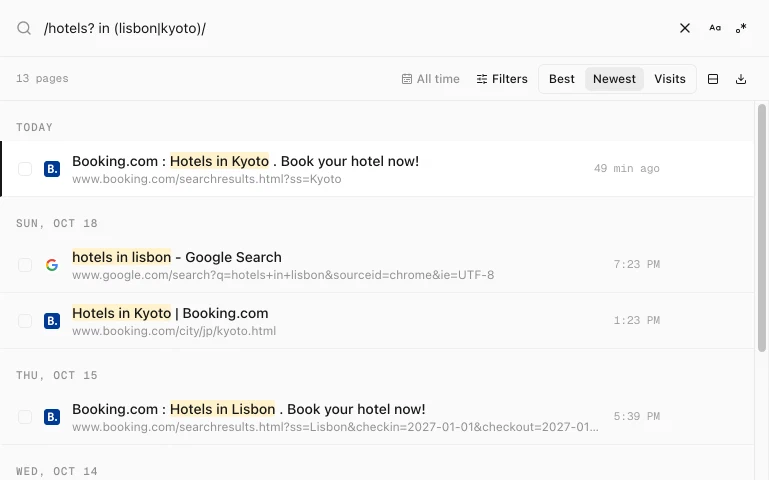Screen dimensions: 769x480
Task: Click the WED, OCT 14 date header
Action: 57,472
